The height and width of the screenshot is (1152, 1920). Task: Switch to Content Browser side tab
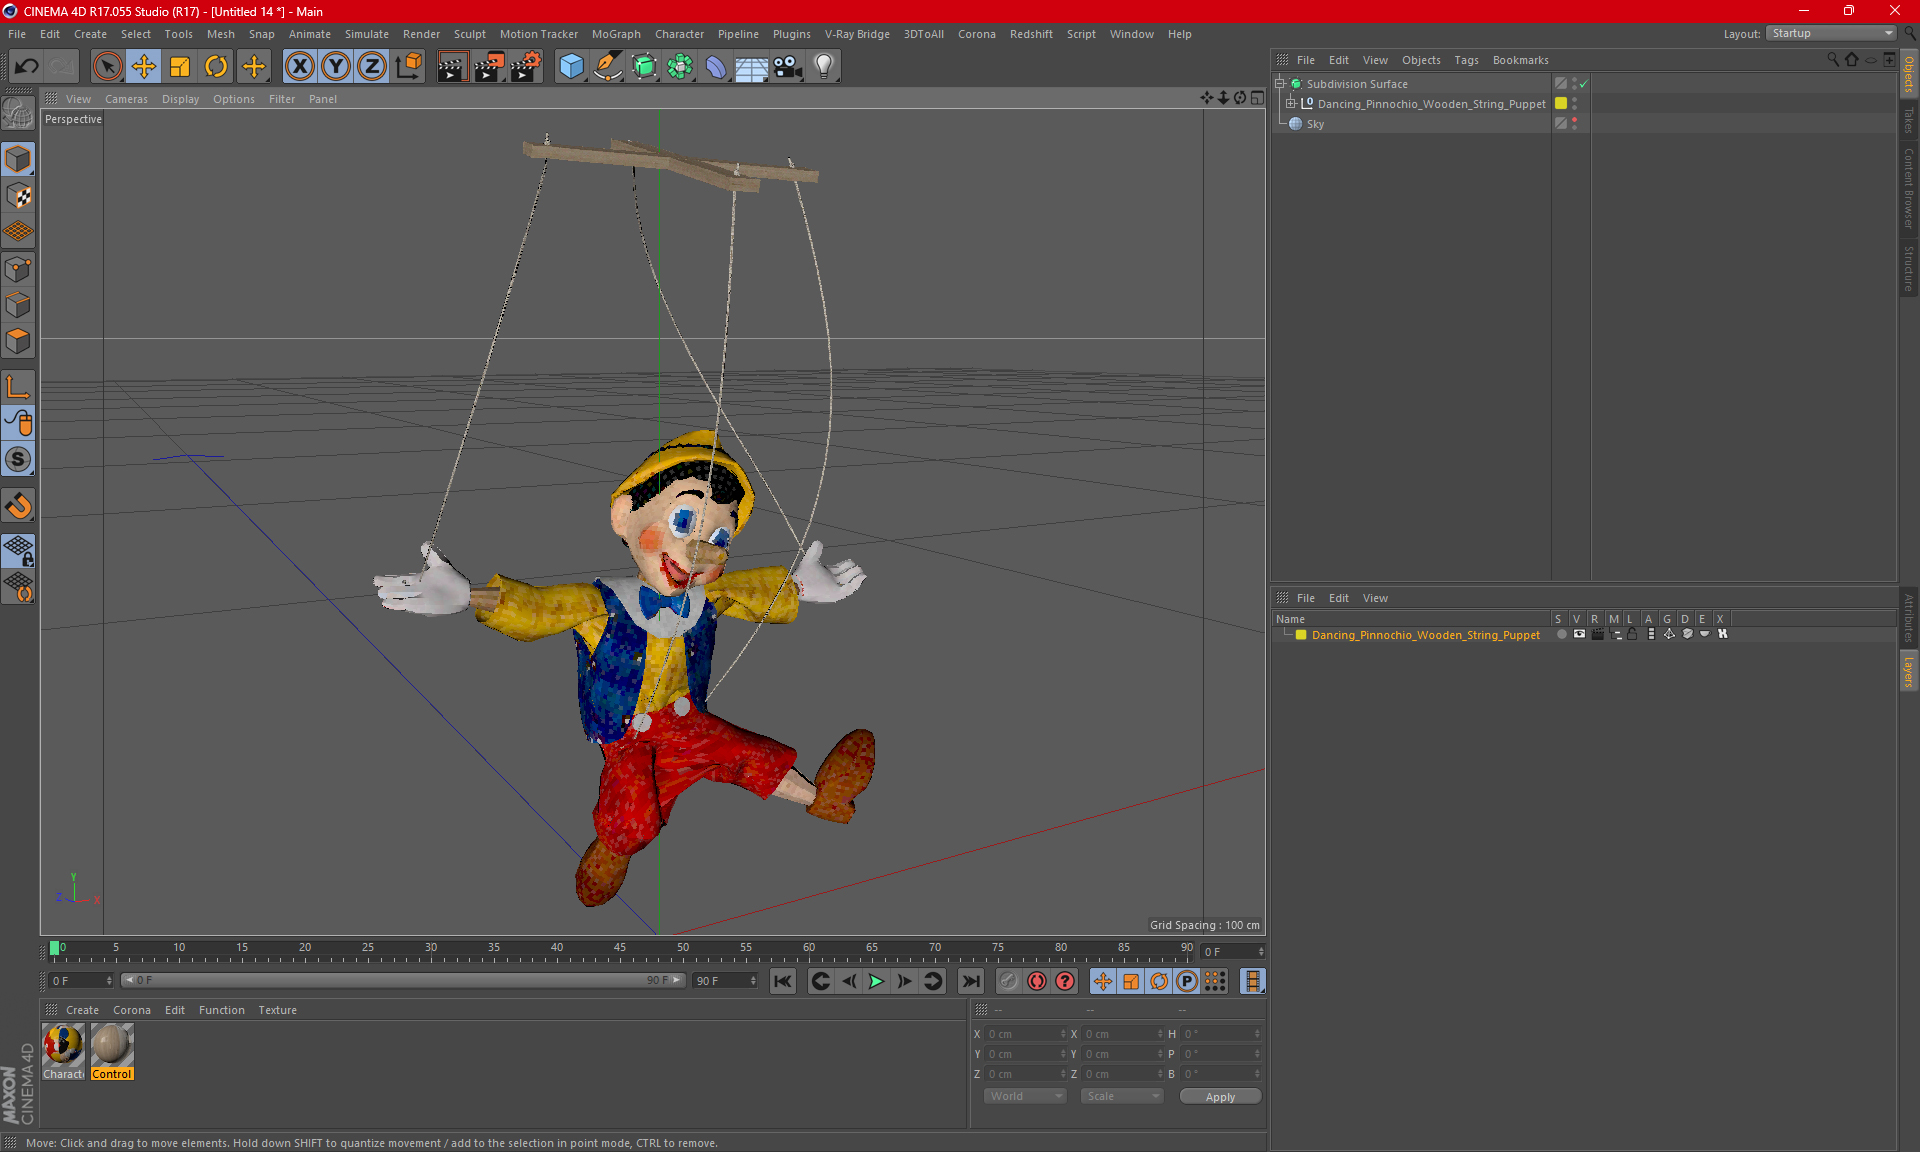(x=1908, y=188)
